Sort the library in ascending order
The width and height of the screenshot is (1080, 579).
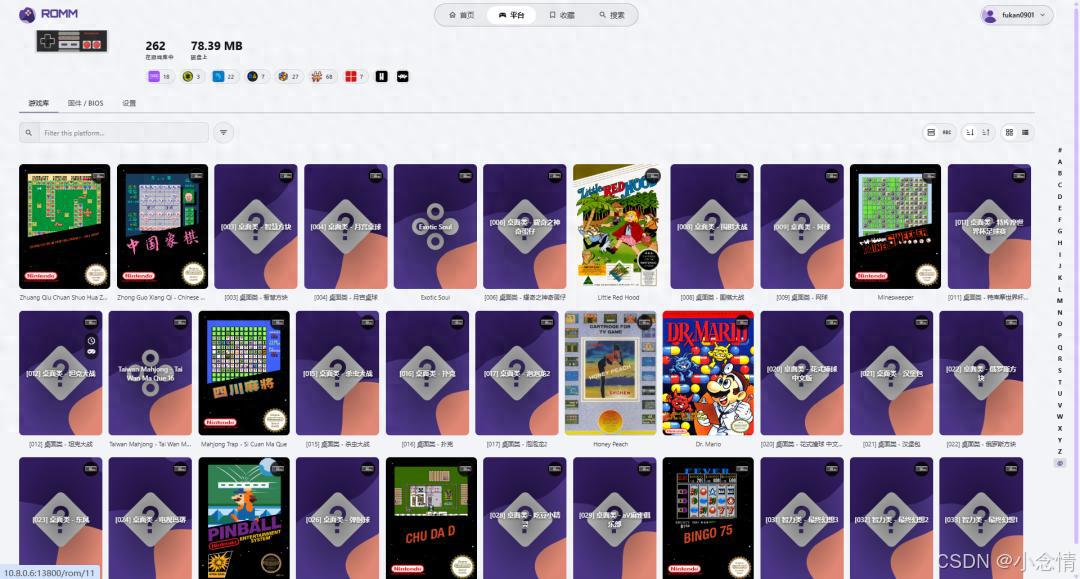click(x=986, y=132)
